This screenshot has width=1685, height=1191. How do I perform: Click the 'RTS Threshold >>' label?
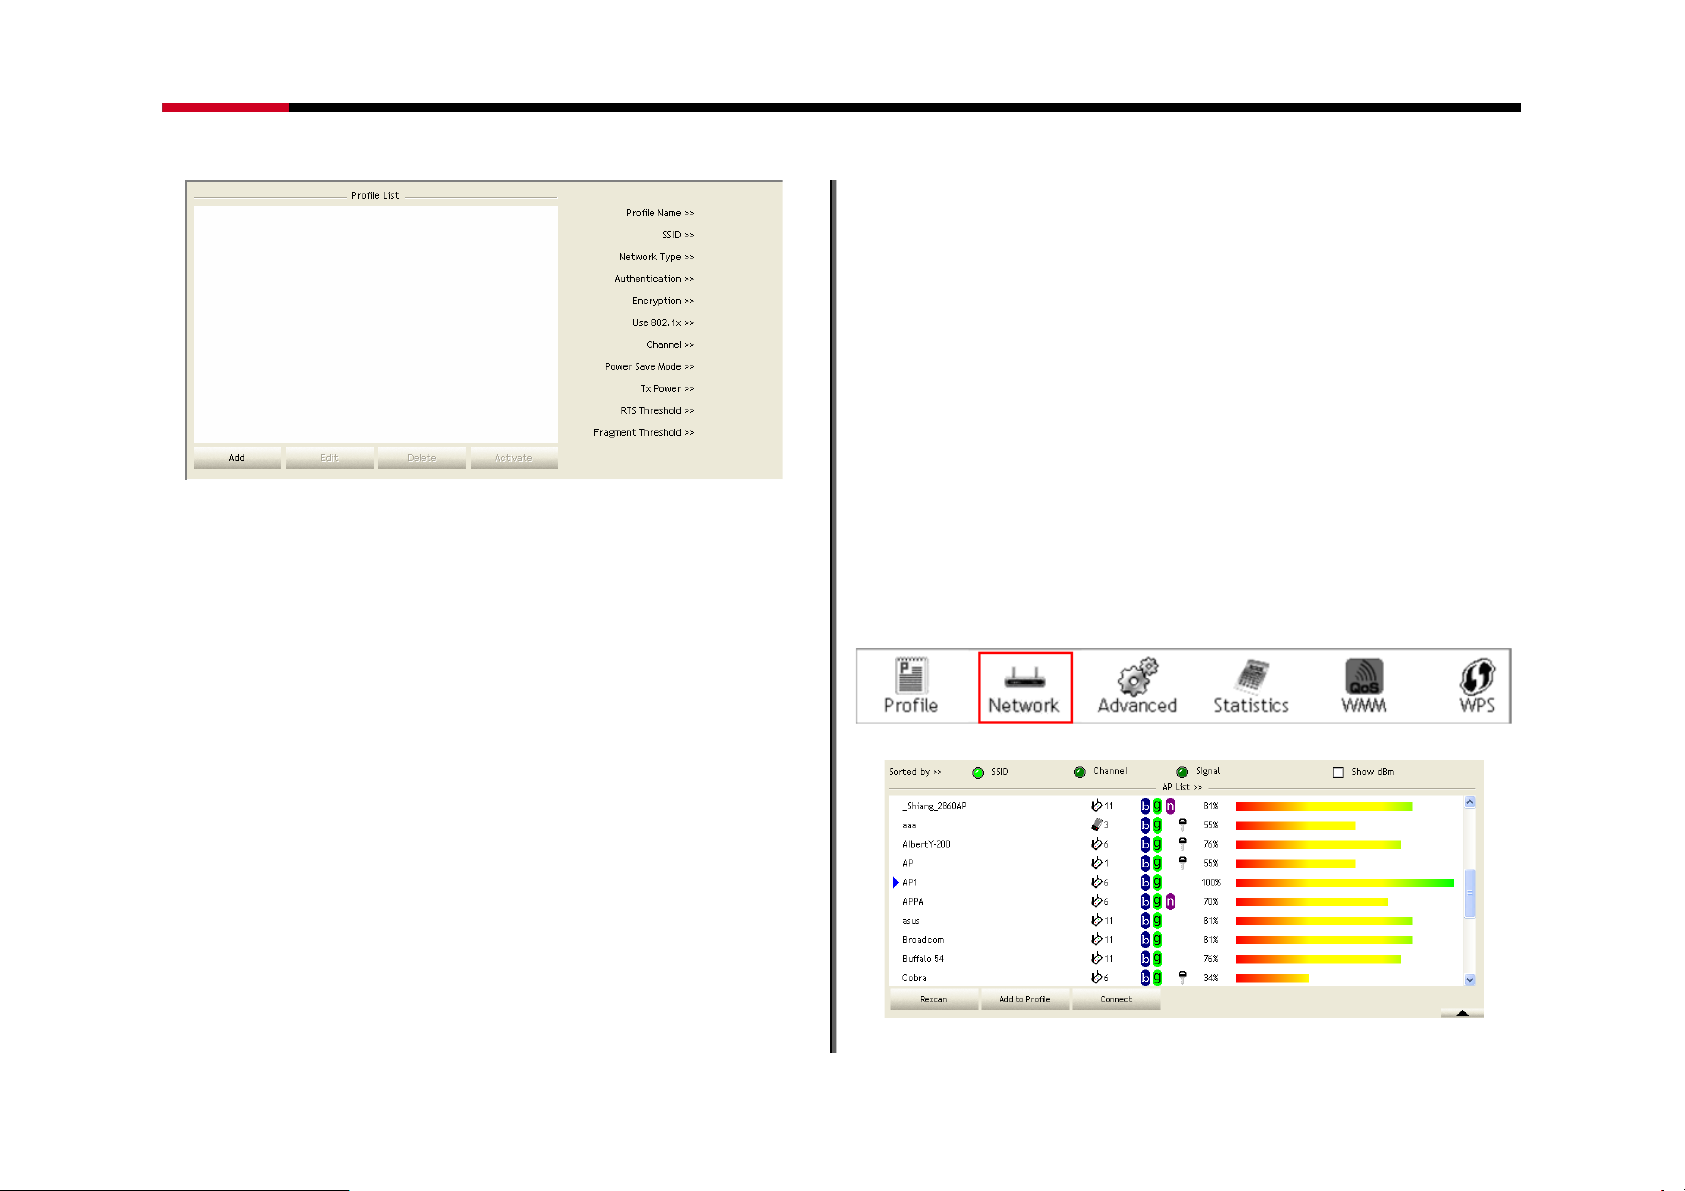(657, 411)
